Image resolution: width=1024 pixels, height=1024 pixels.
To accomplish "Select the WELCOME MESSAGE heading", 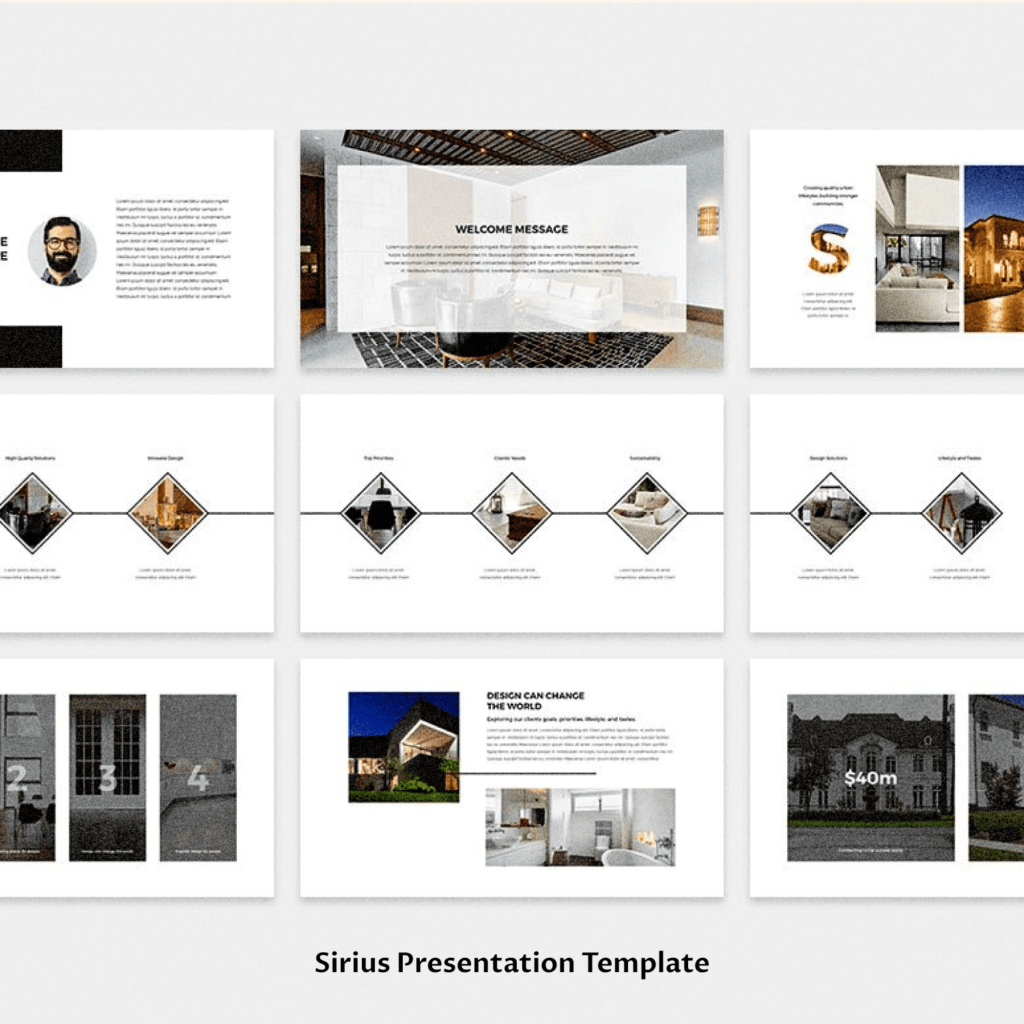I will [x=511, y=227].
